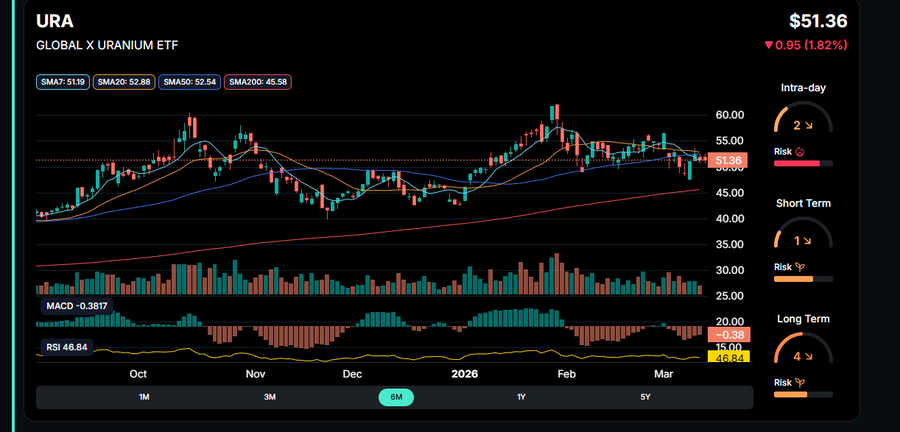Click the 30.00 price axis label

coord(729,270)
